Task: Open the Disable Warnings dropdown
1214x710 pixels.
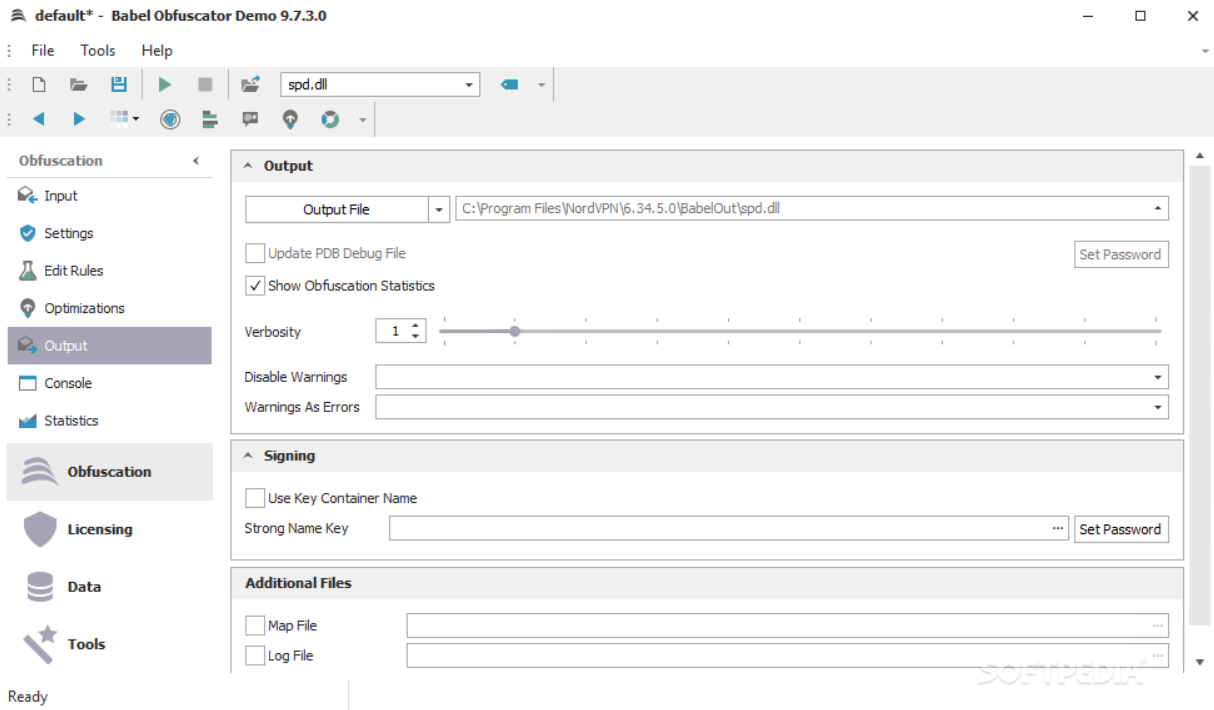Action: pyautogui.click(x=1158, y=377)
